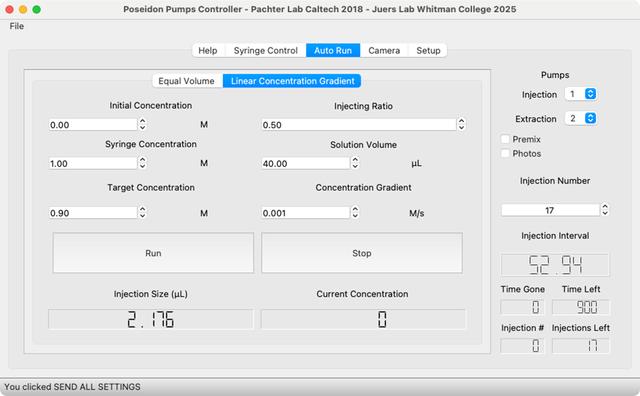Open the Syringe Control tab
Viewport: 640px width, 396px height.
point(266,51)
